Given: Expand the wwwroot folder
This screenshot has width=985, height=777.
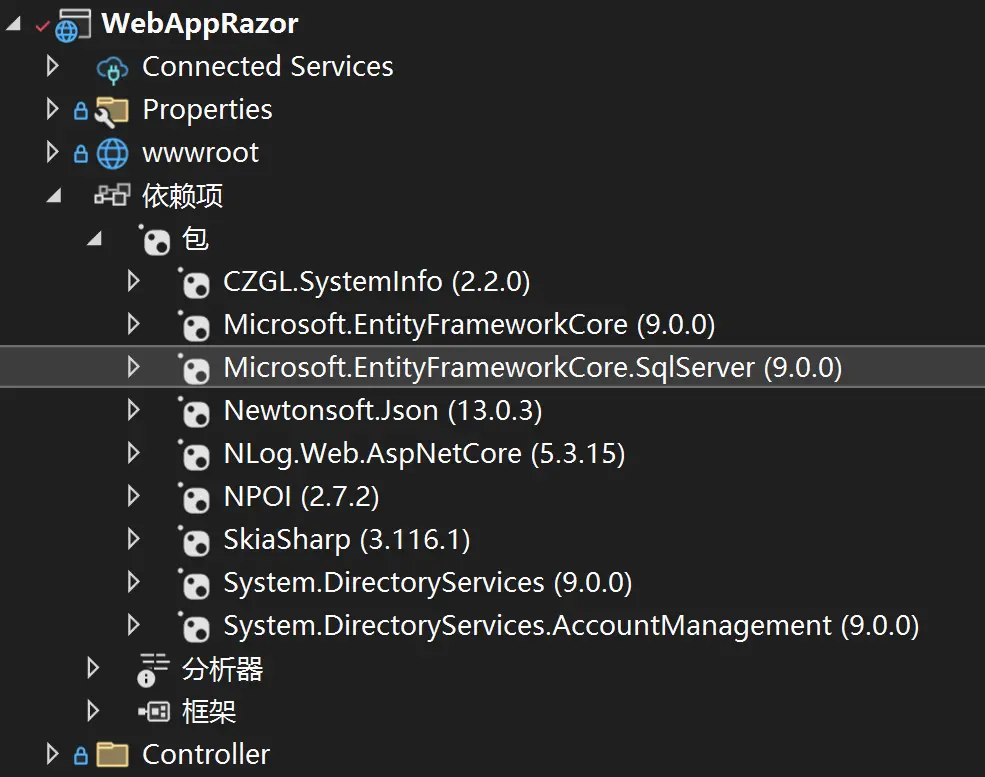Looking at the screenshot, I should point(53,152).
